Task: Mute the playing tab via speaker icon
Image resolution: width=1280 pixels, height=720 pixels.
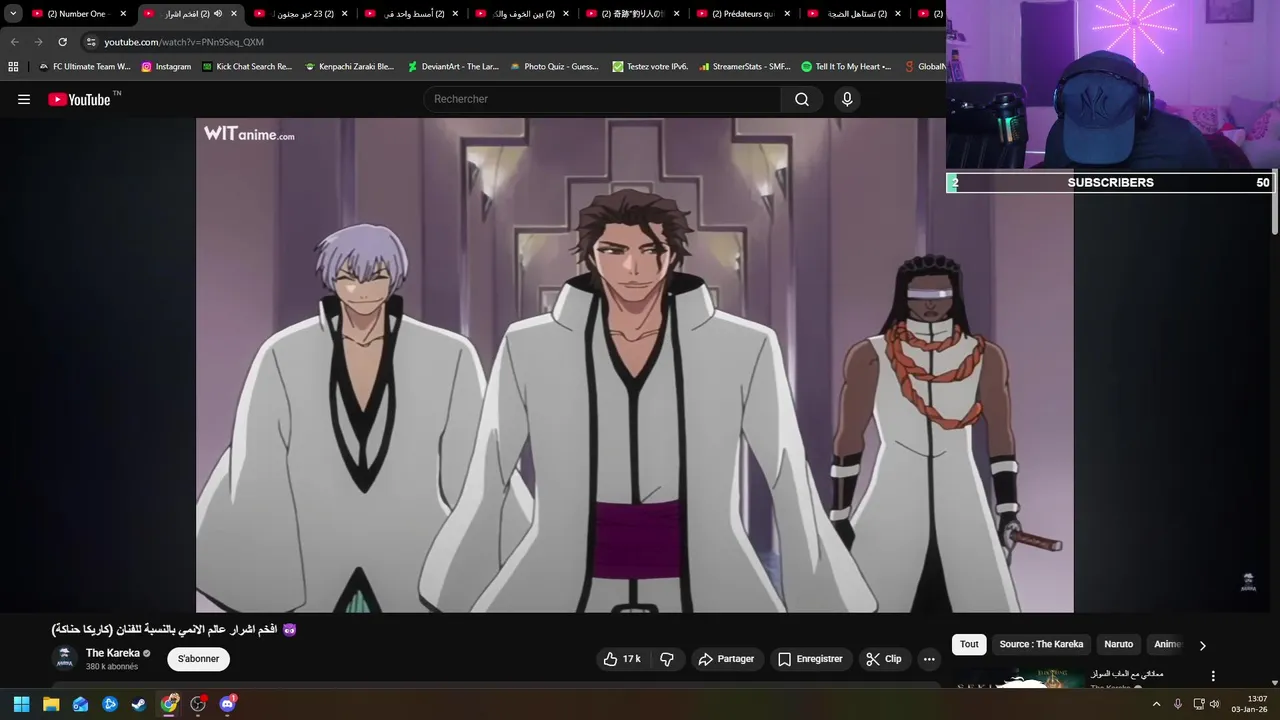Action: coord(218,14)
